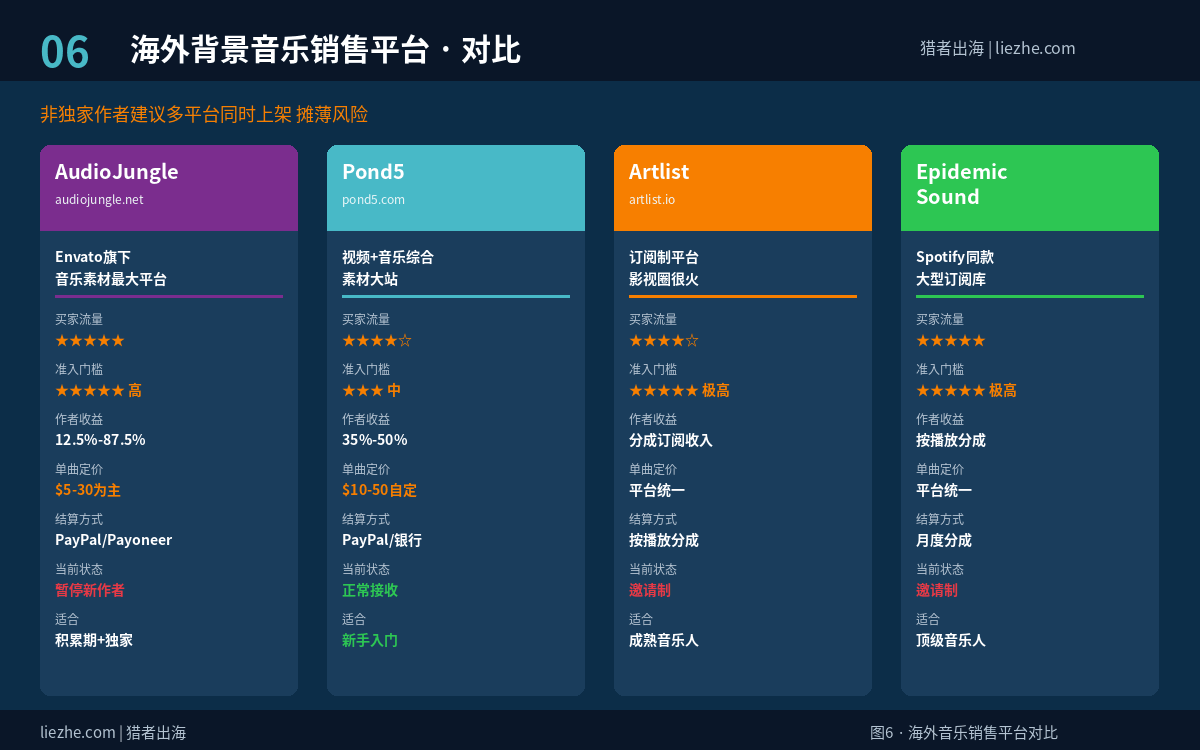Click the Spotify同款 大型订阅库 description

tap(955, 268)
